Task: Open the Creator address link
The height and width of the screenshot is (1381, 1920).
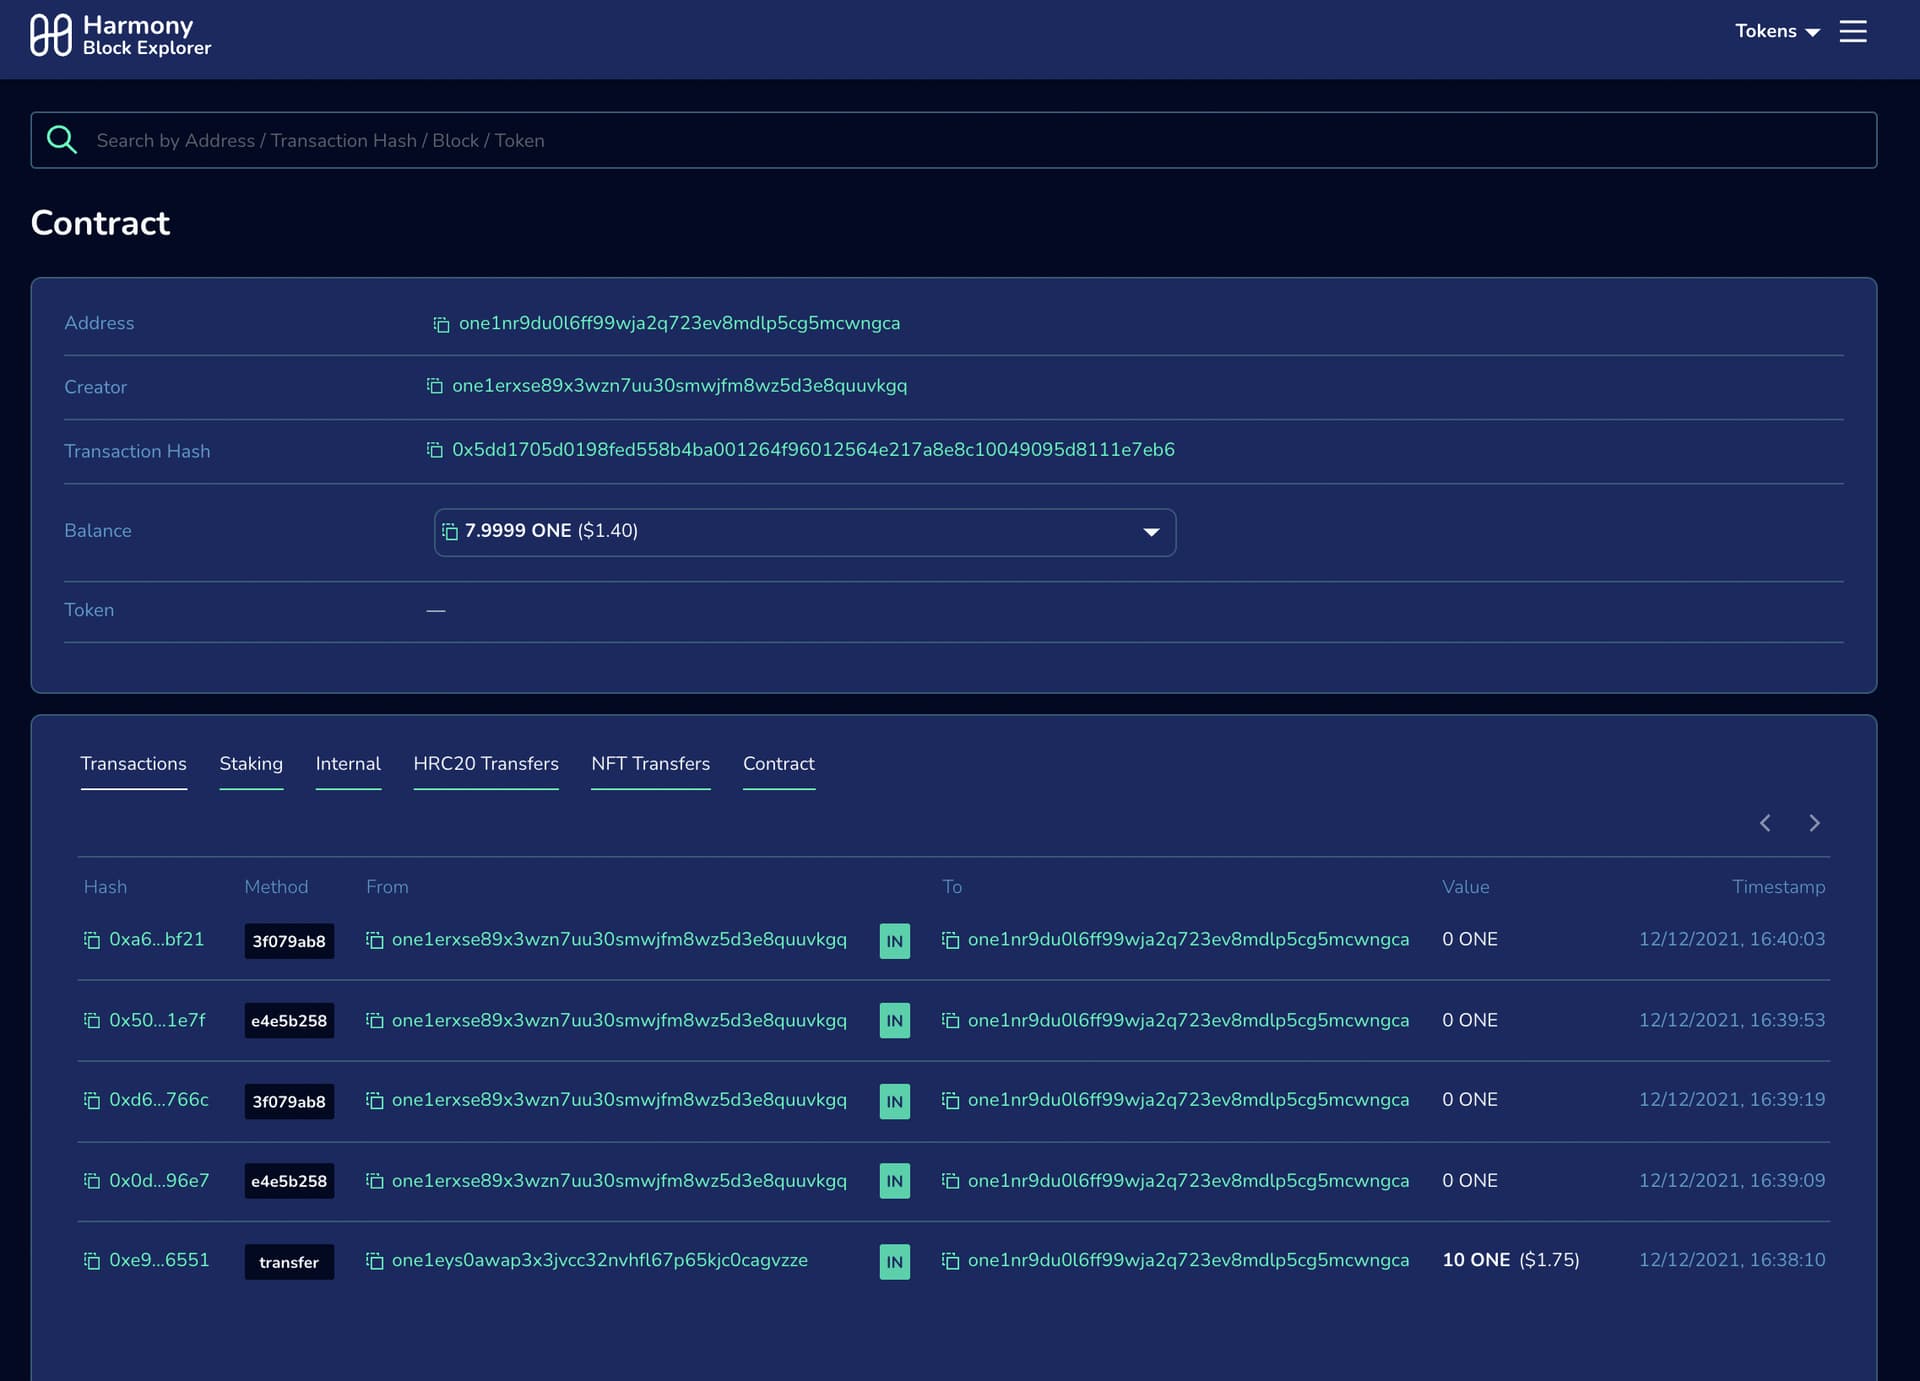Action: coord(679,386)
